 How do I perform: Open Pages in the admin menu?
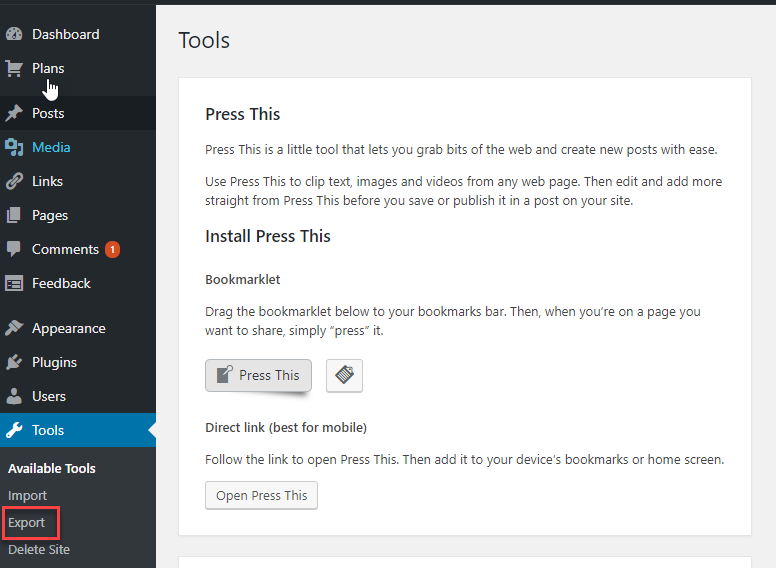pyautogui.click(x=78, y=215)
